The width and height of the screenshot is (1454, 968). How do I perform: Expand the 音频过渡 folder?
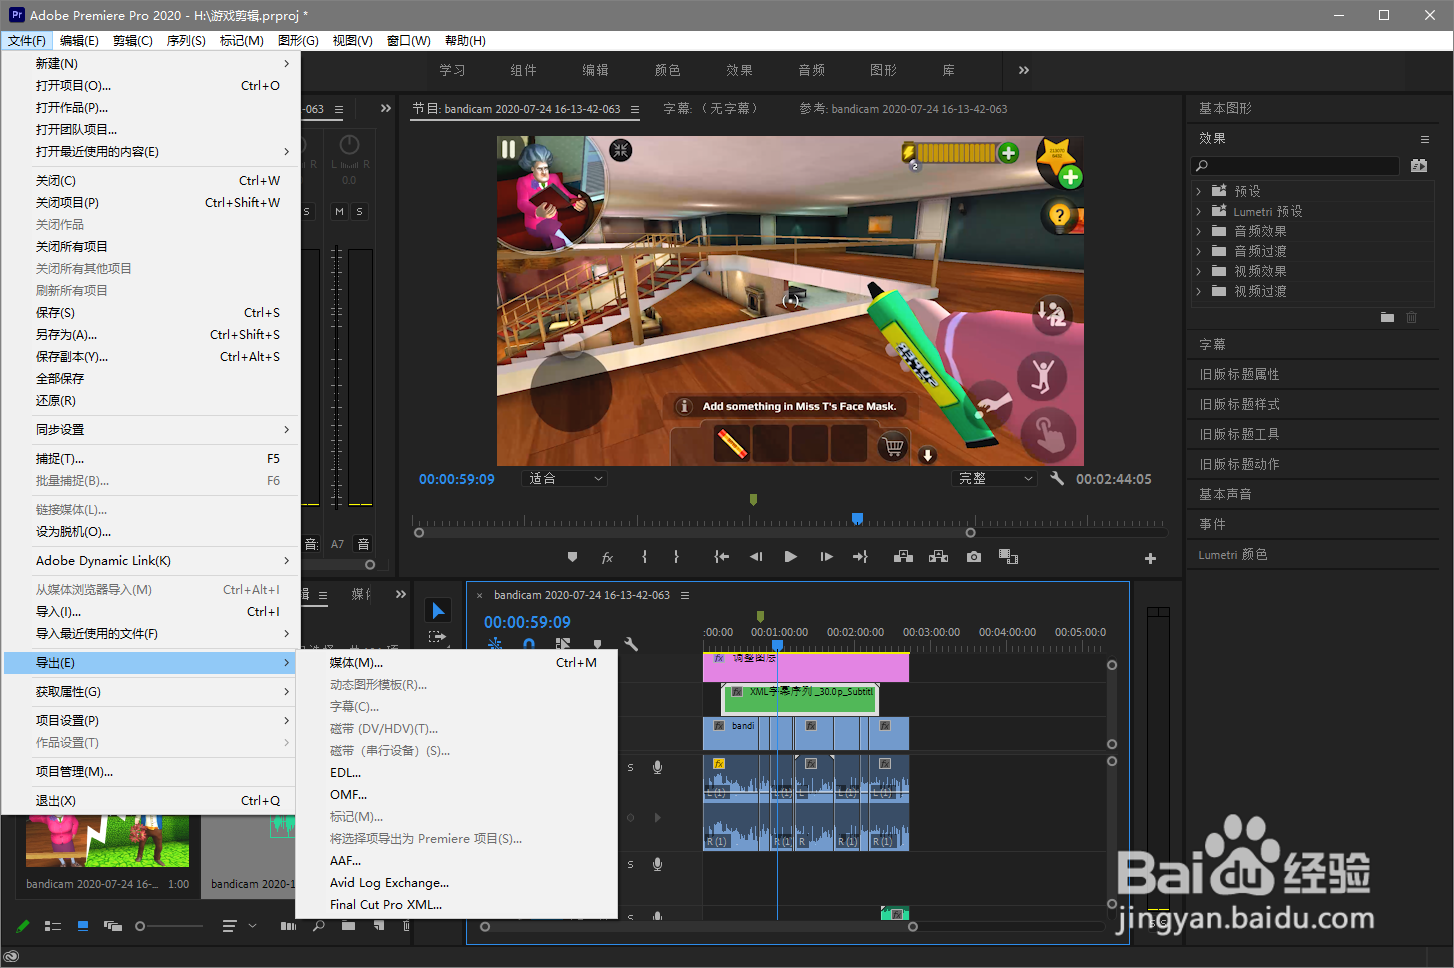click(x=1198, y=251)
